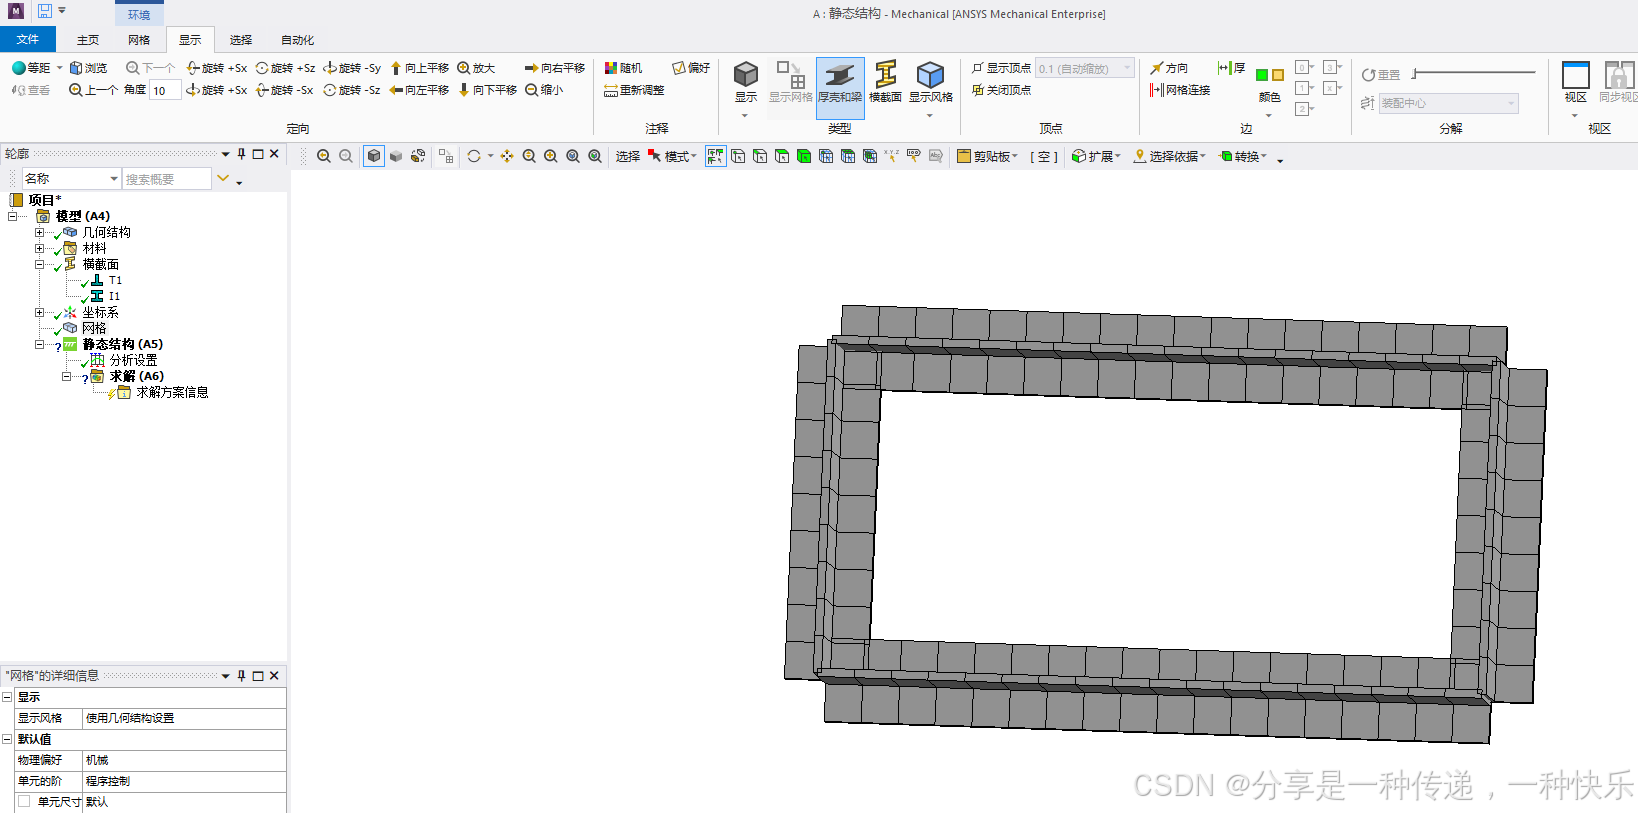Toggle 关闭顶点 close vertices

(x=1001, y=90)
